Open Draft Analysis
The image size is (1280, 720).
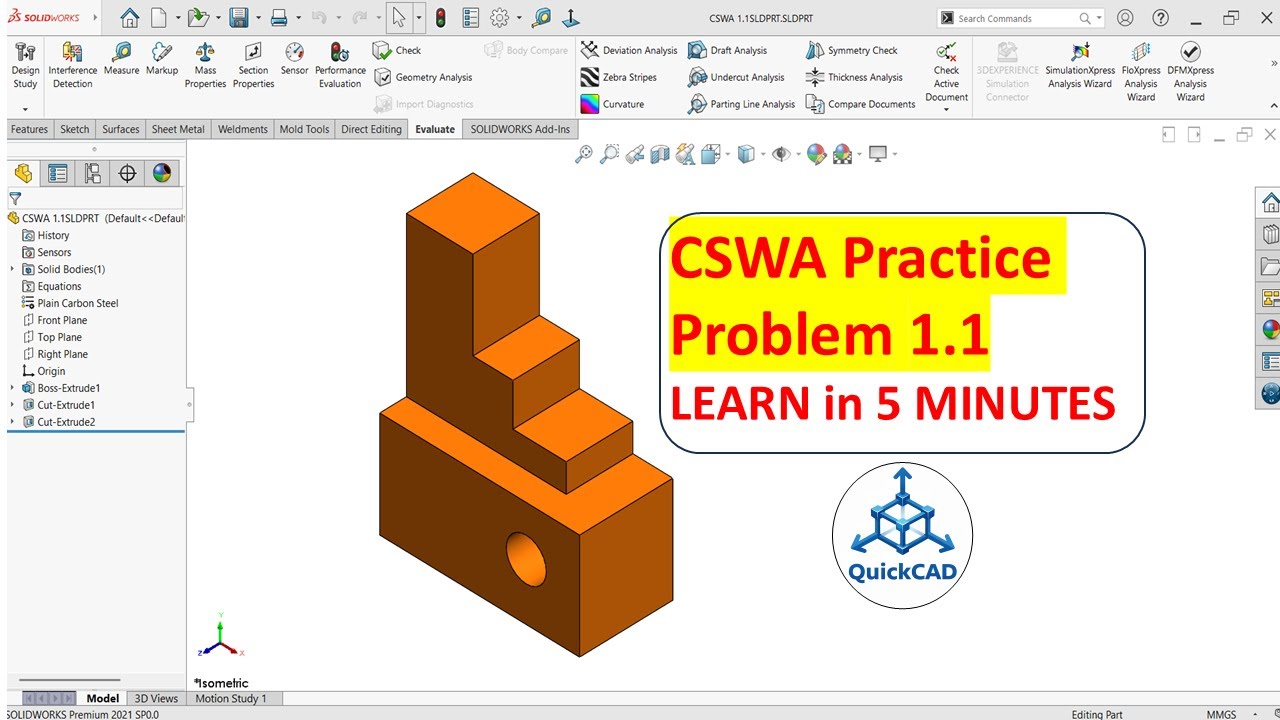tap(727, 50)
